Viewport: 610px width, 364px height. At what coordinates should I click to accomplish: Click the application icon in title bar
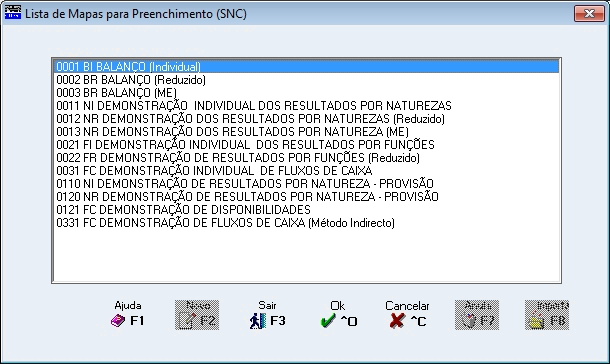click(12, 12)
